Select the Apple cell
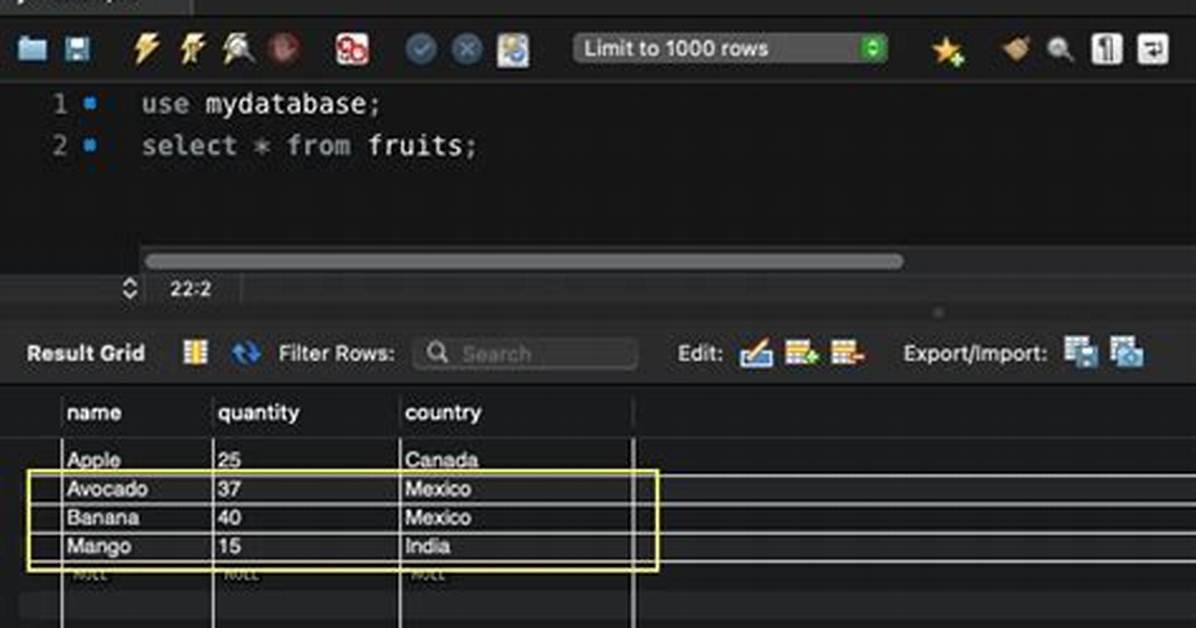This screenshot has width=1196, height=628. coord(137,459)
